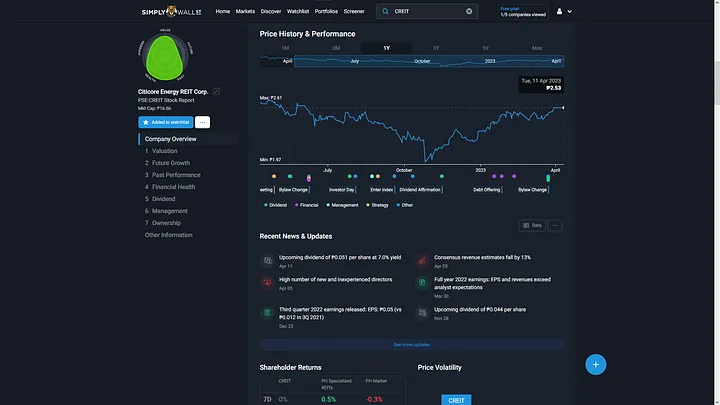Screen dimensions: 720x405
Task: Click the Debt Offering event label
Action: (x=487, y=190)
